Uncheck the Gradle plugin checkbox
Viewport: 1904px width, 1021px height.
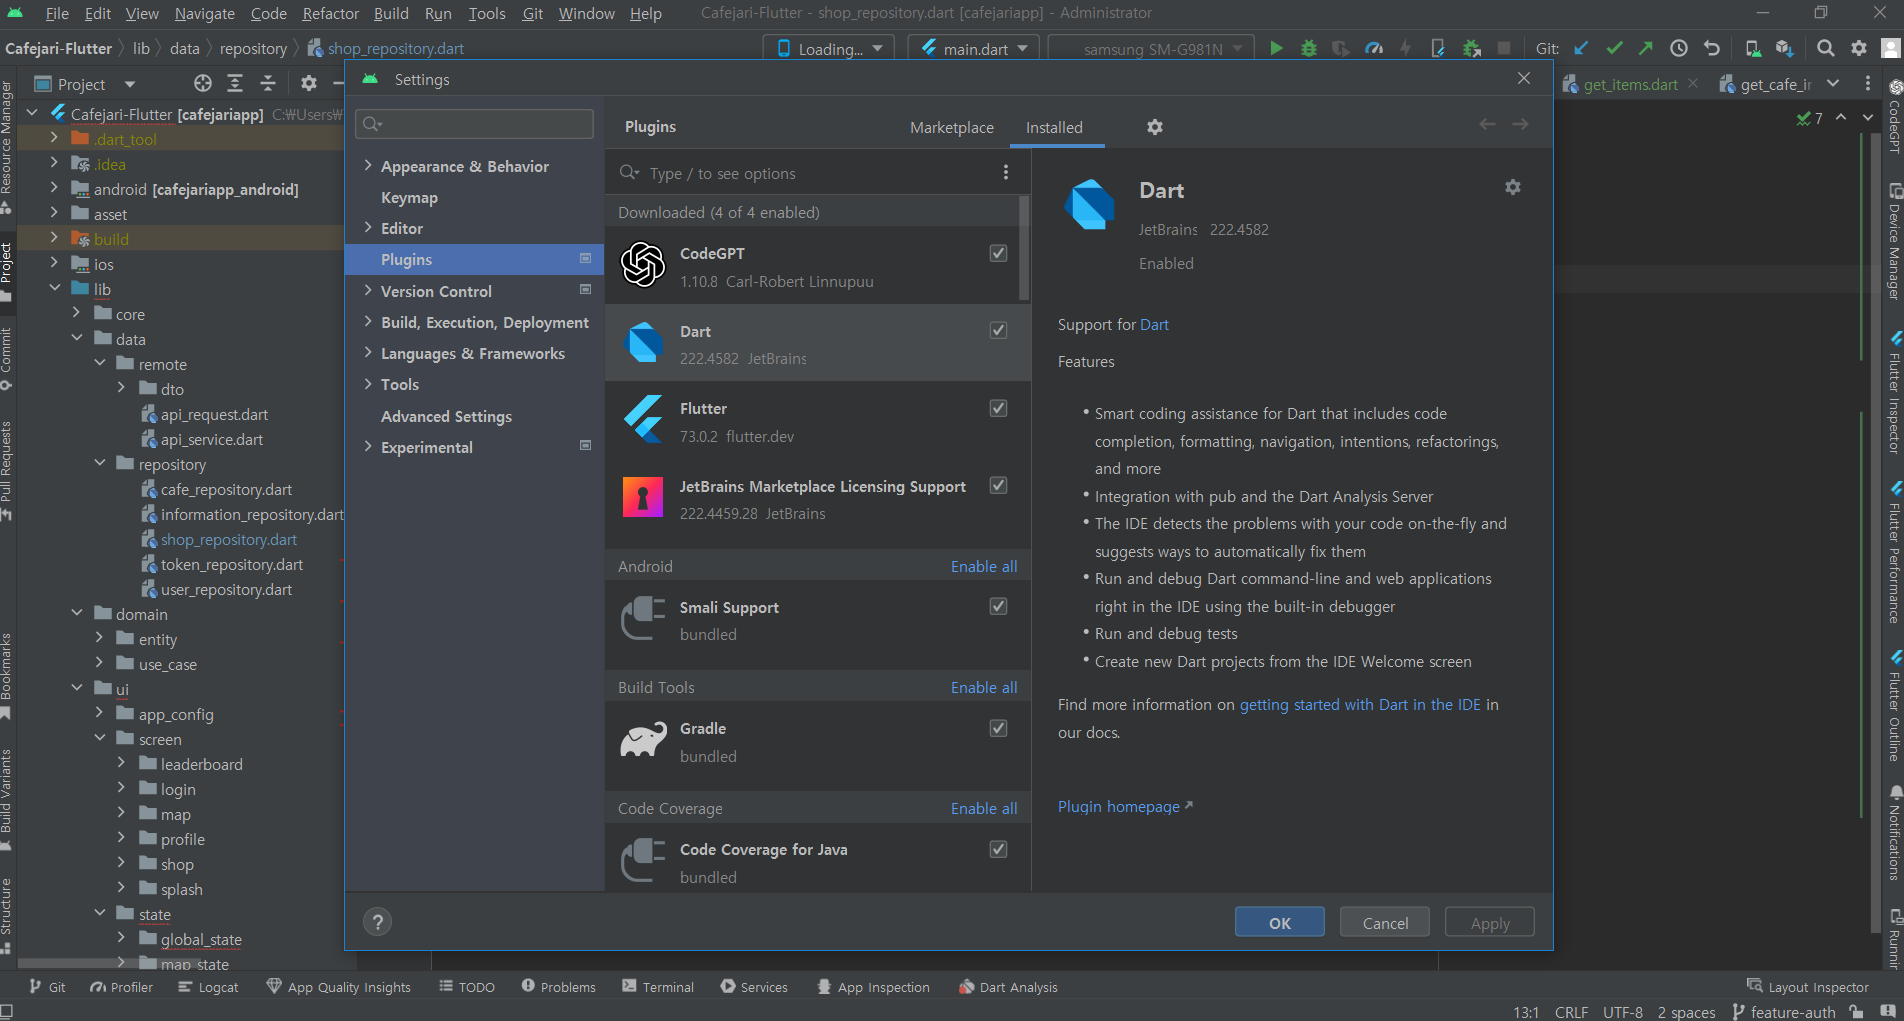tap(998, 728)
